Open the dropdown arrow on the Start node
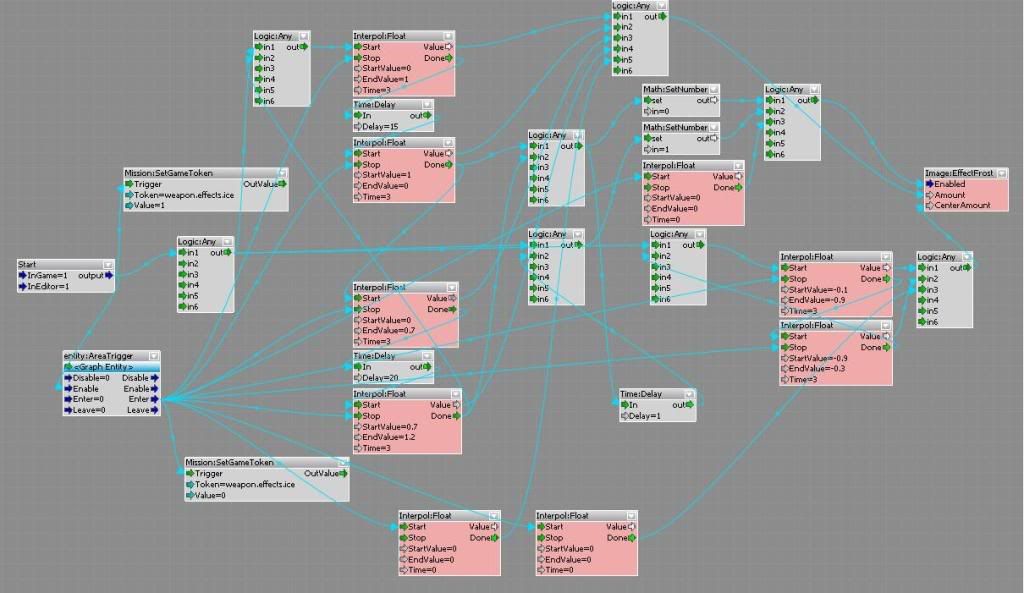Image resolution: width=1024 pixels, height=593 pixels. click(109, 264)
